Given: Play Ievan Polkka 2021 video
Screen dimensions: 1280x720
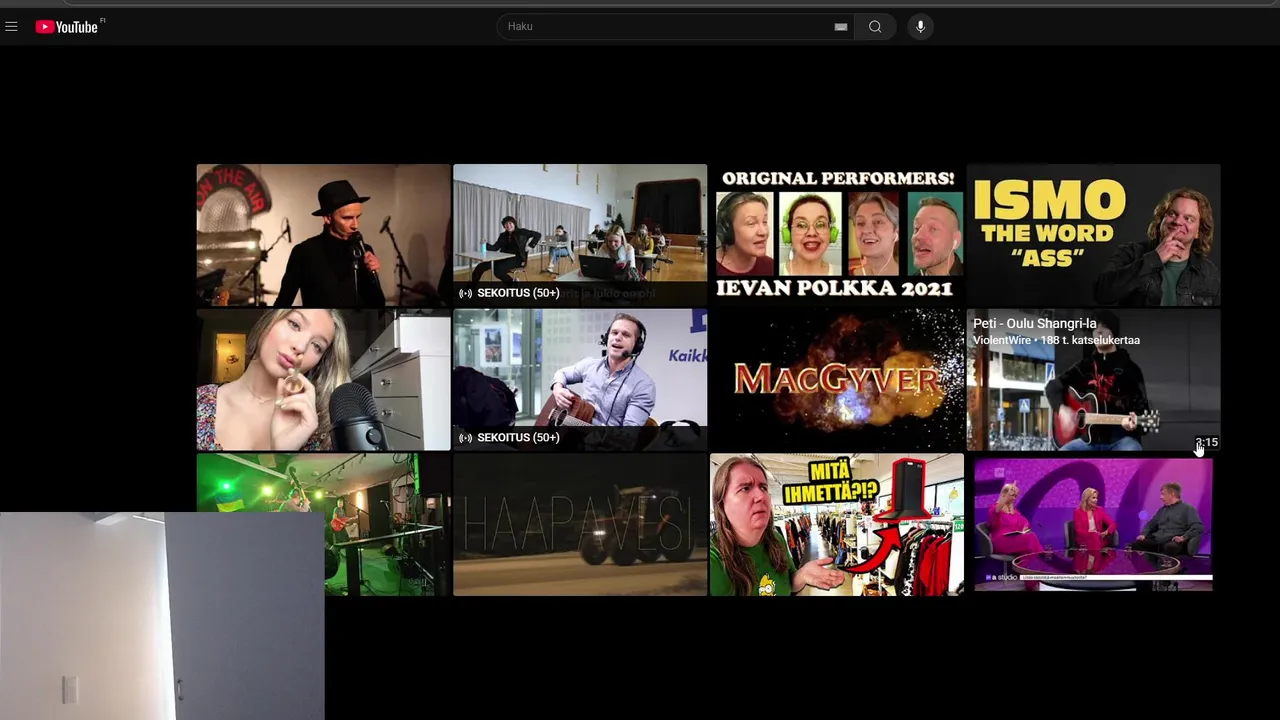Looking at the screenshot, I should pyautogui.click(x=837, y=235).
